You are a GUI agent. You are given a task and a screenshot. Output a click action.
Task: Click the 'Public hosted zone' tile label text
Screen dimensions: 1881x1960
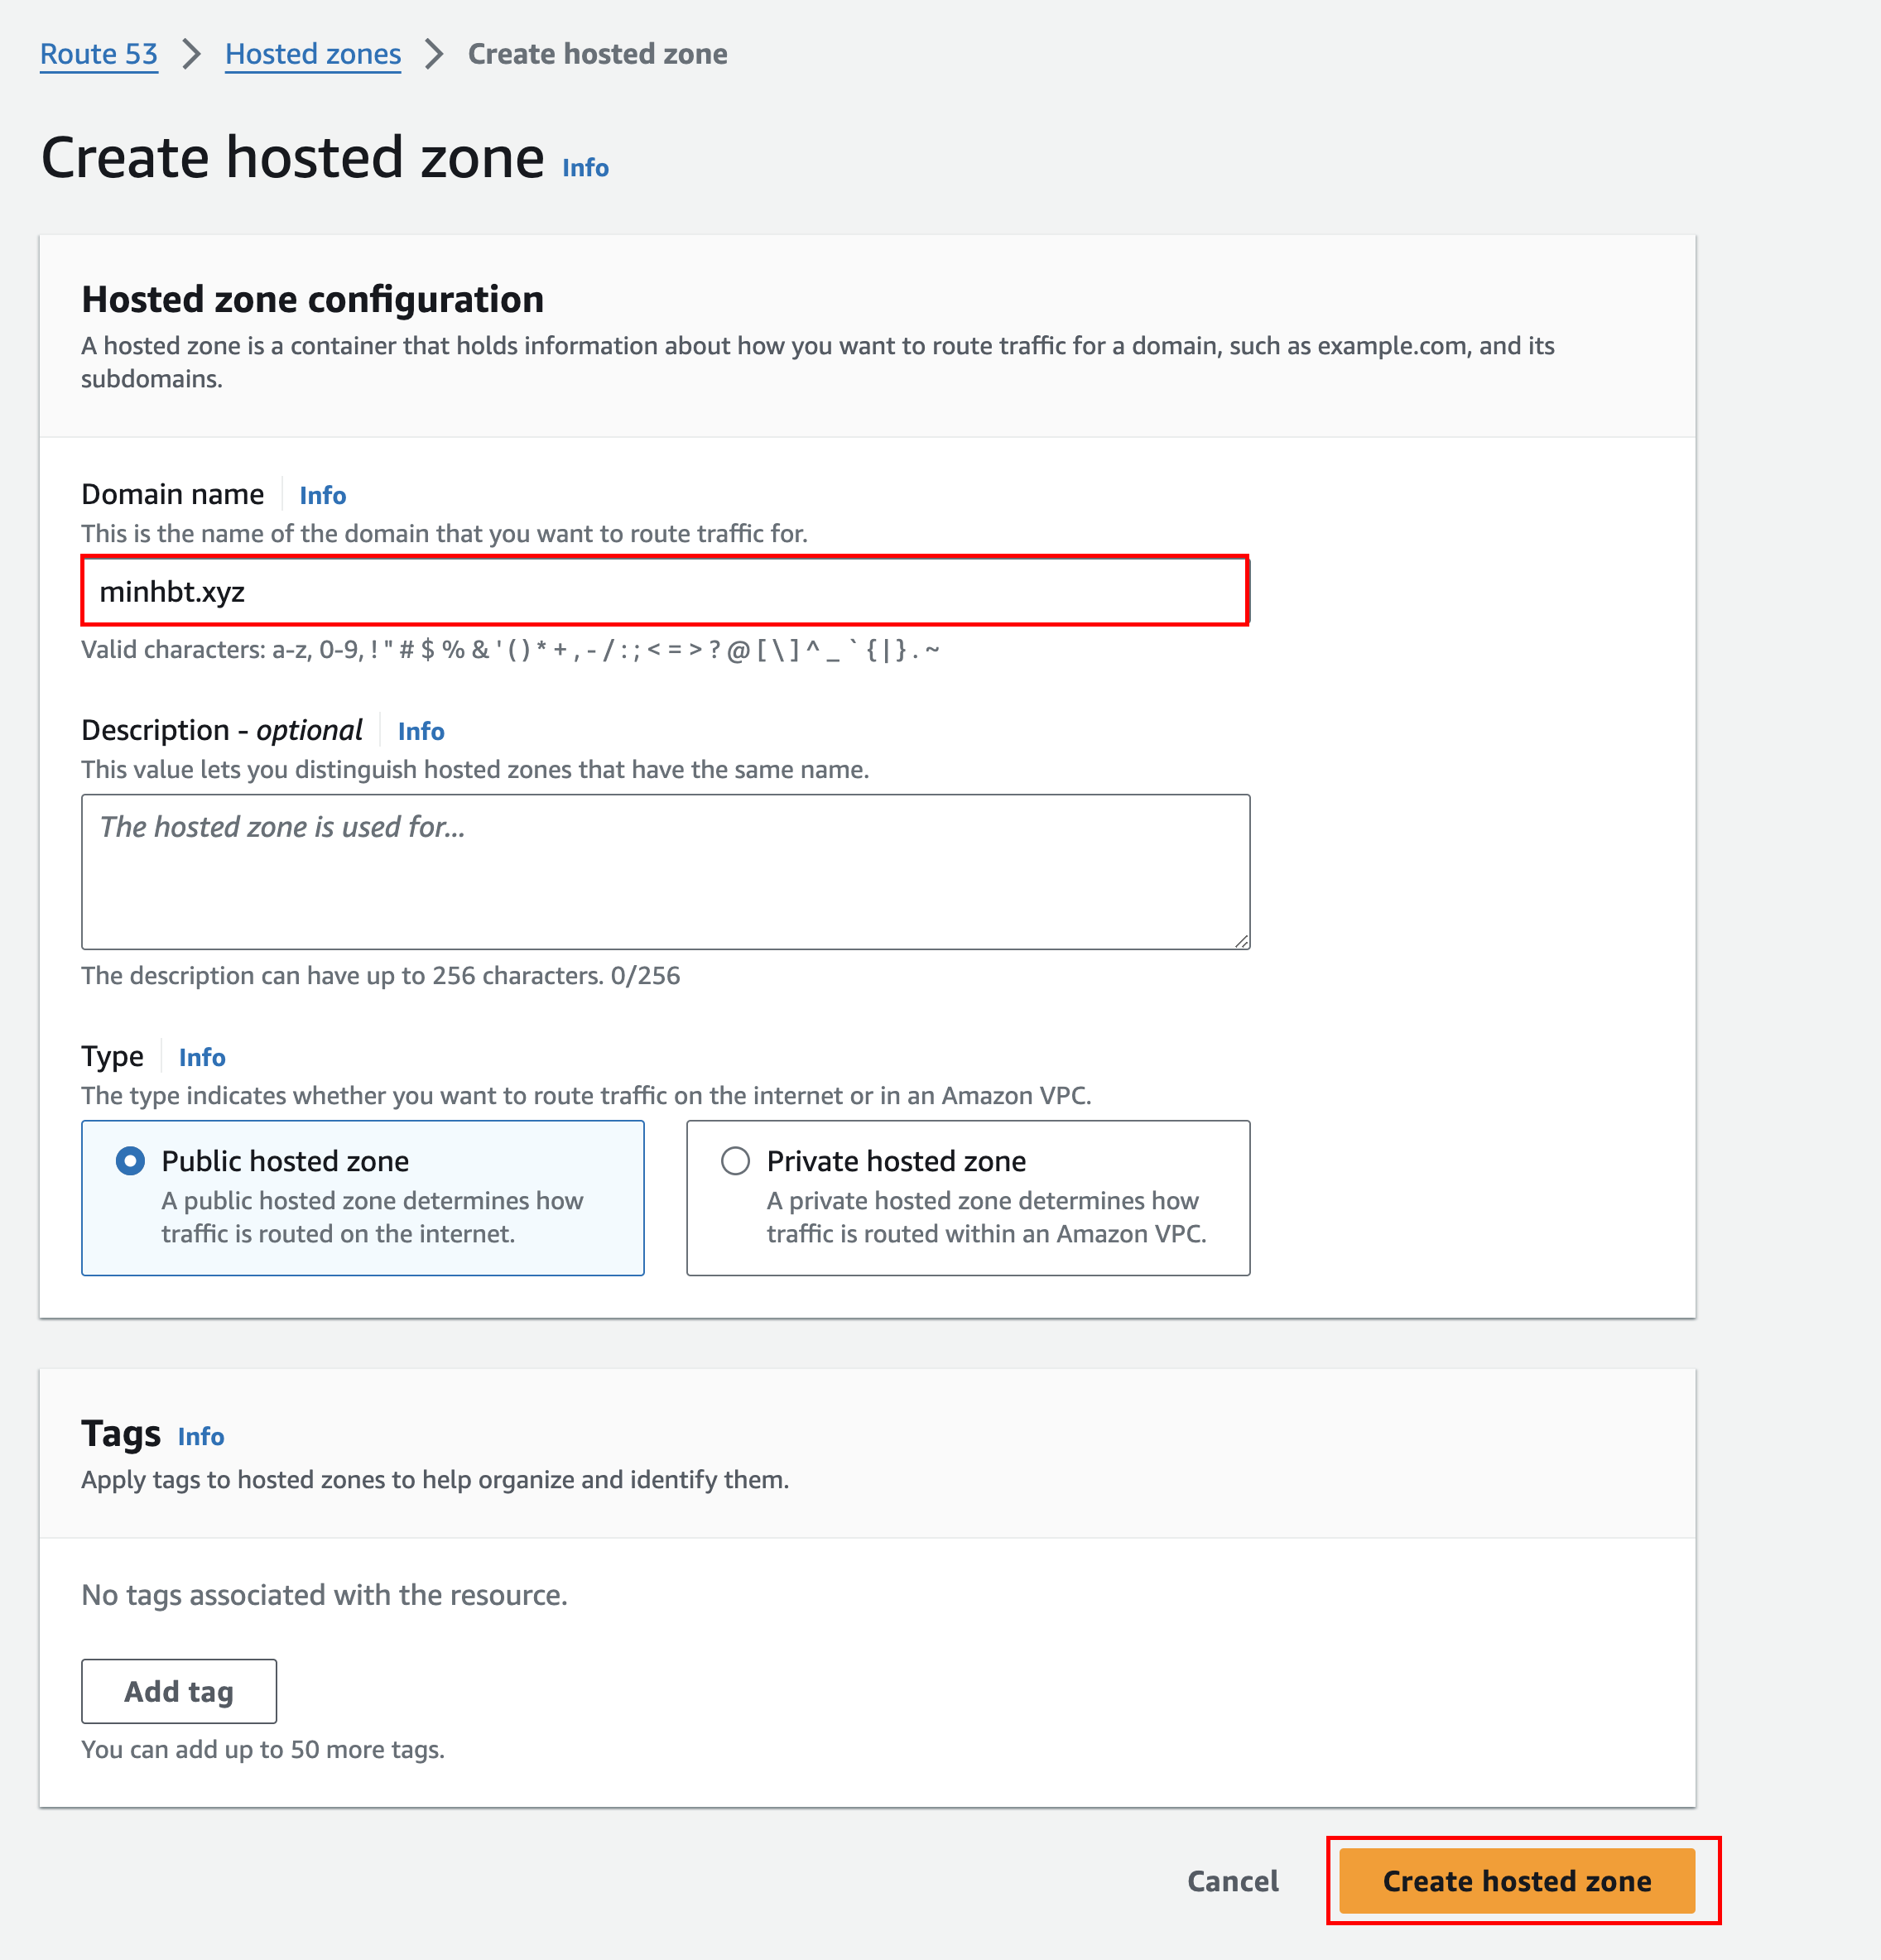tap(285, 1161)
